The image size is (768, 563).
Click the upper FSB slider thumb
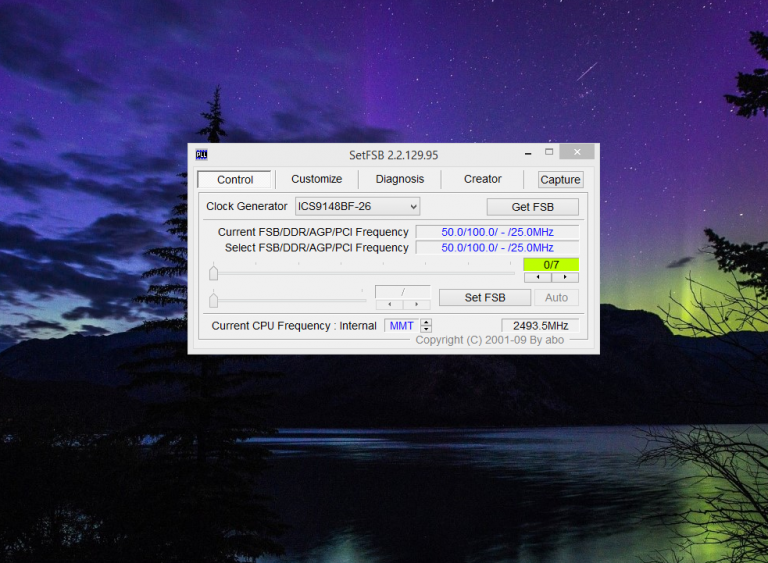(x=213, y=272)
